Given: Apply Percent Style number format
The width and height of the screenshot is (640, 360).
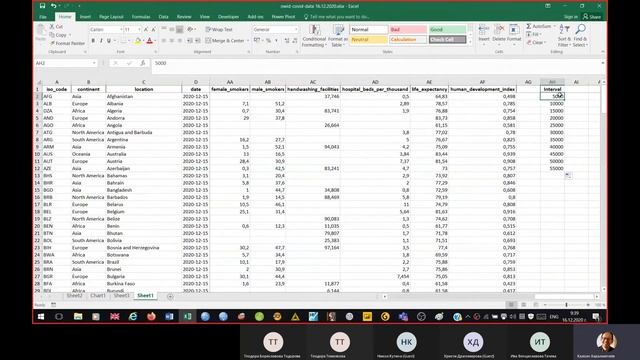Looking at the screenshot, I should 269,40.
